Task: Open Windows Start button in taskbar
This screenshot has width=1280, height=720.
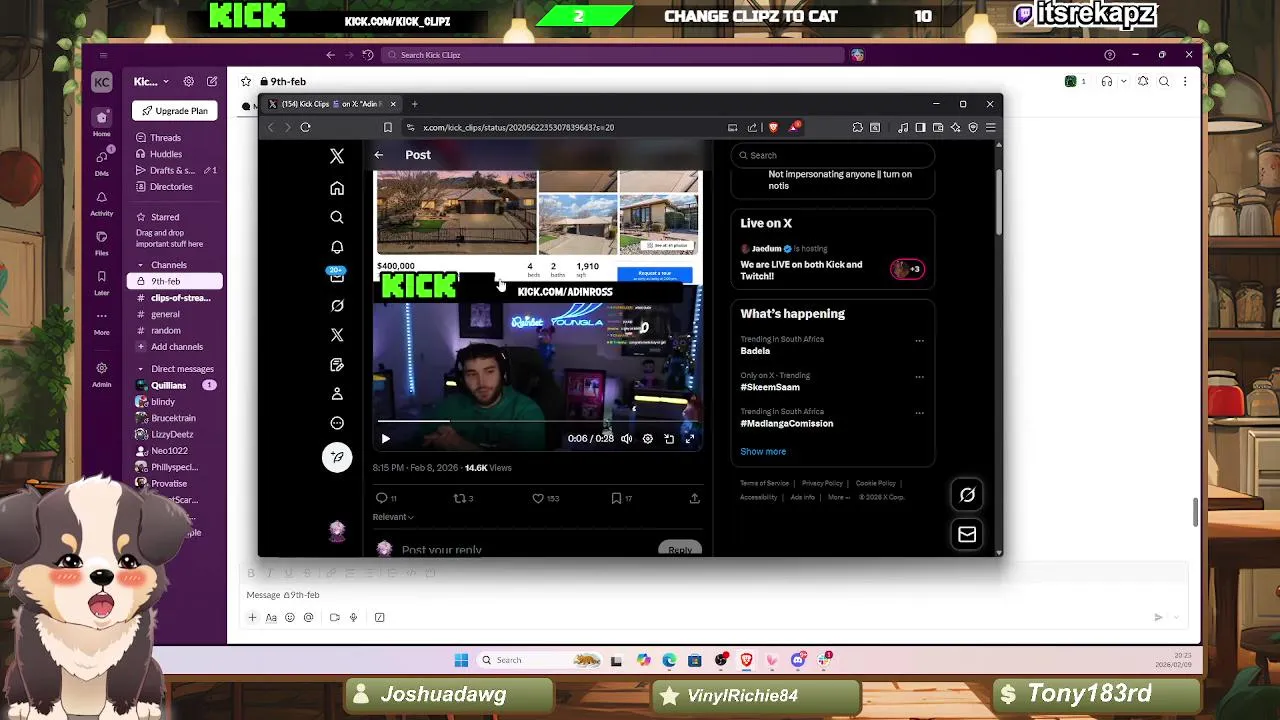Action: click(x=461, y=660)
